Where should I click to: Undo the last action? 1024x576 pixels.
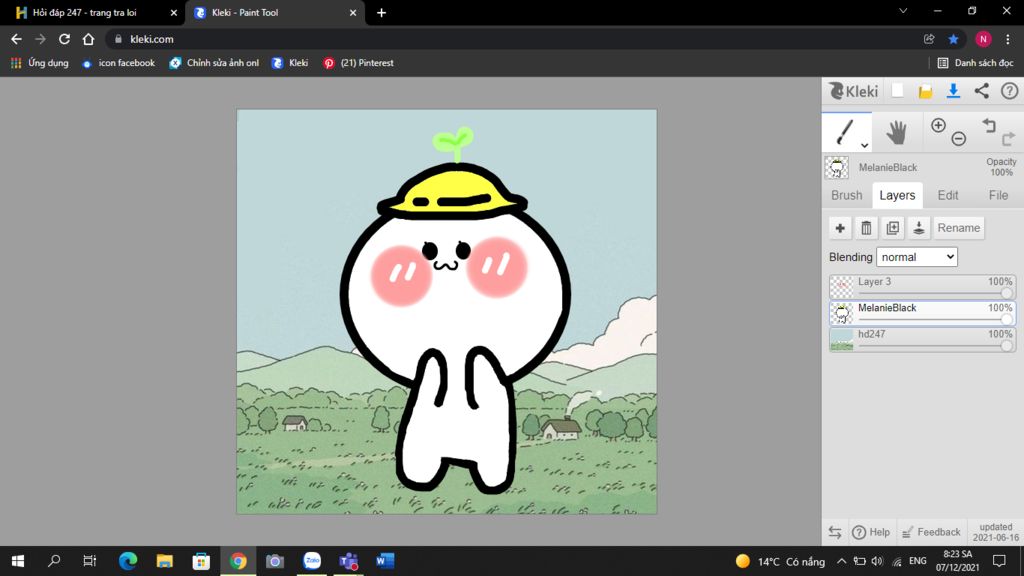tap(989, 125)
